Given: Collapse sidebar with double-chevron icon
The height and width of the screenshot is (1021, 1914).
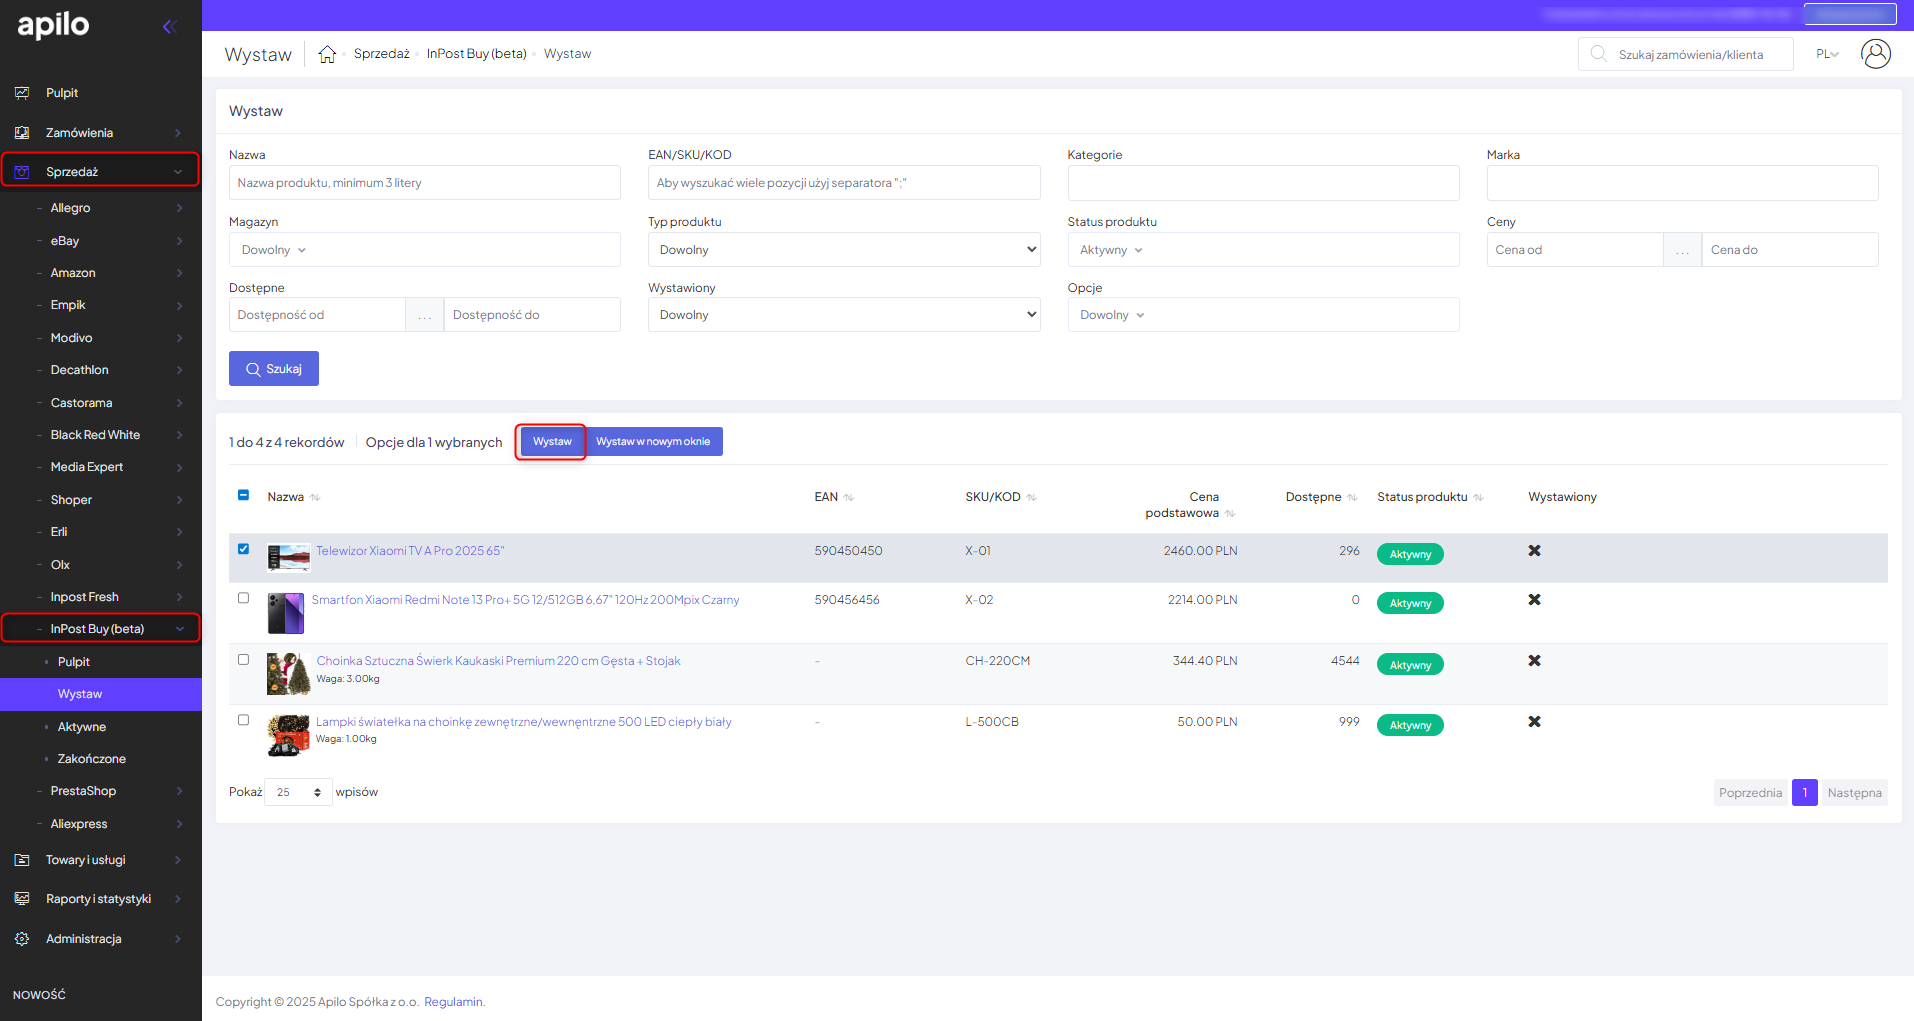Looking at the screenshot, I should tap(169, 27).
